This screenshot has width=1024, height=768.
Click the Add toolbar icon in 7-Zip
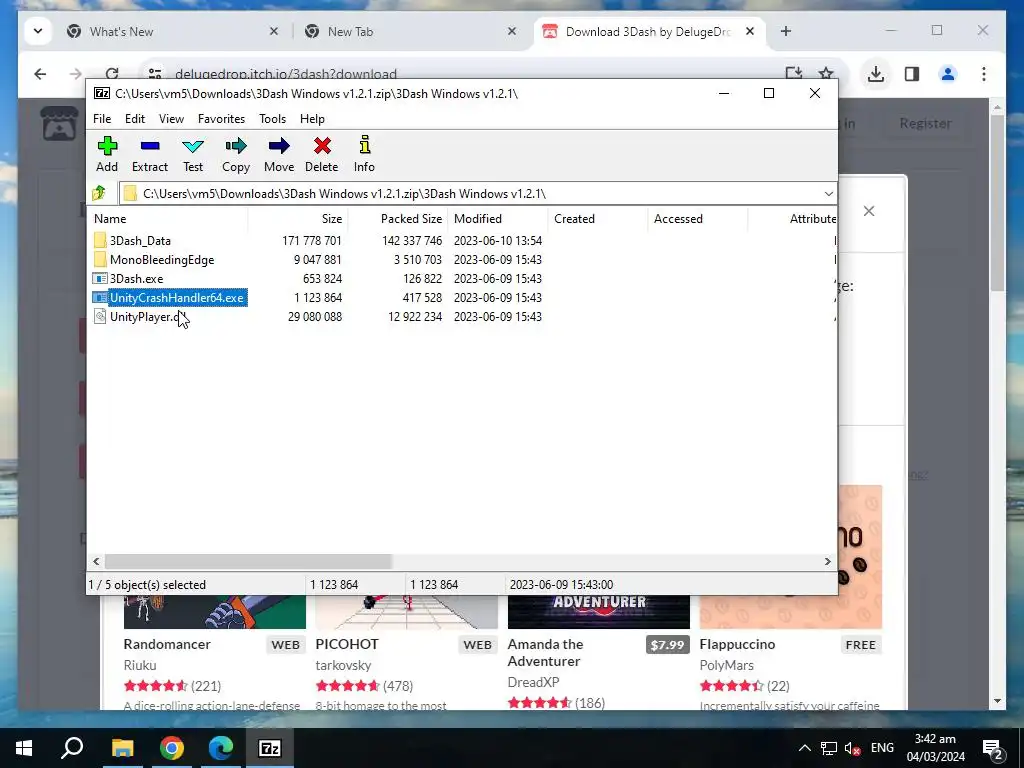click(x=107, y=146)
